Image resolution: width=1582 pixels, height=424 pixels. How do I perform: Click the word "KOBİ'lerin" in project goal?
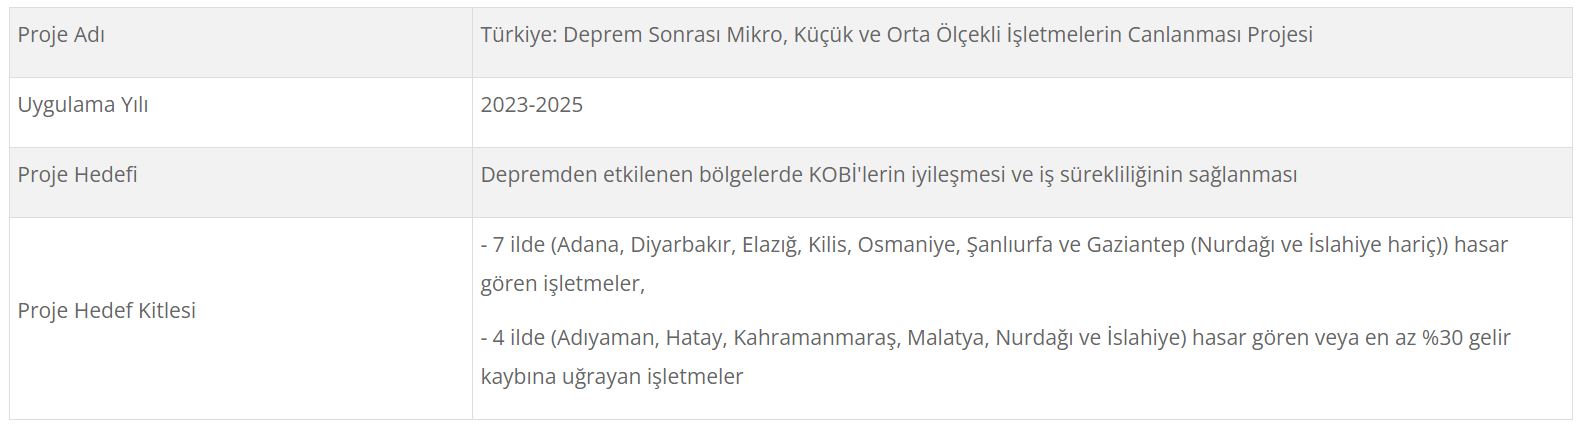[x=856, y=175]
